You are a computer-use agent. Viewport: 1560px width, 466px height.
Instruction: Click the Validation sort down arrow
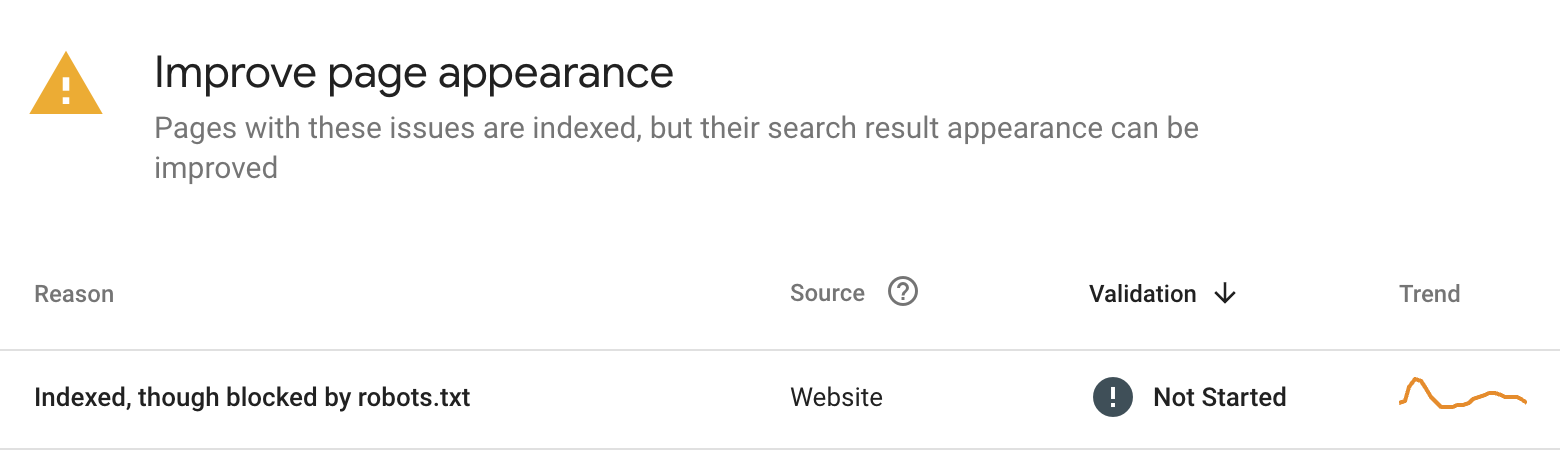[1225, 293]
